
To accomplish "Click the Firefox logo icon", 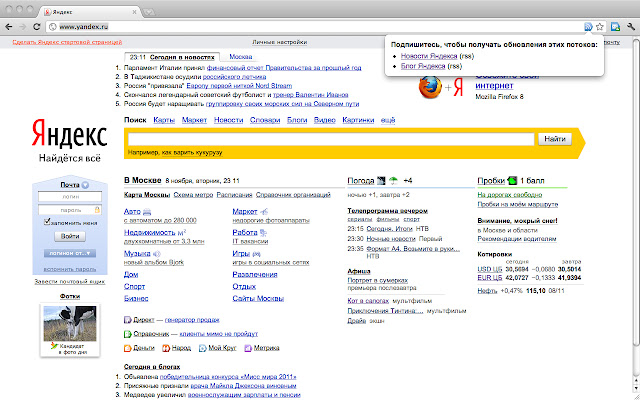I will click(430, 87).
